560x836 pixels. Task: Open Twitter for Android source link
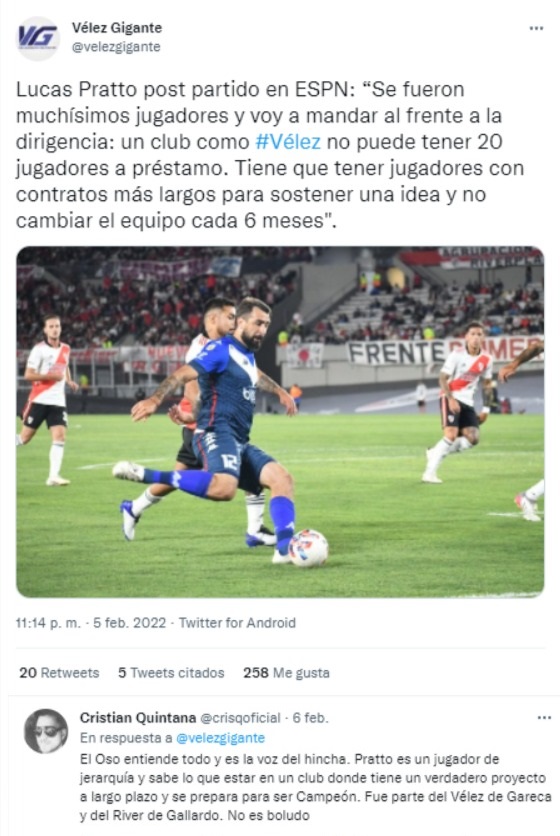pyautogui.click(x=237, y=623)
